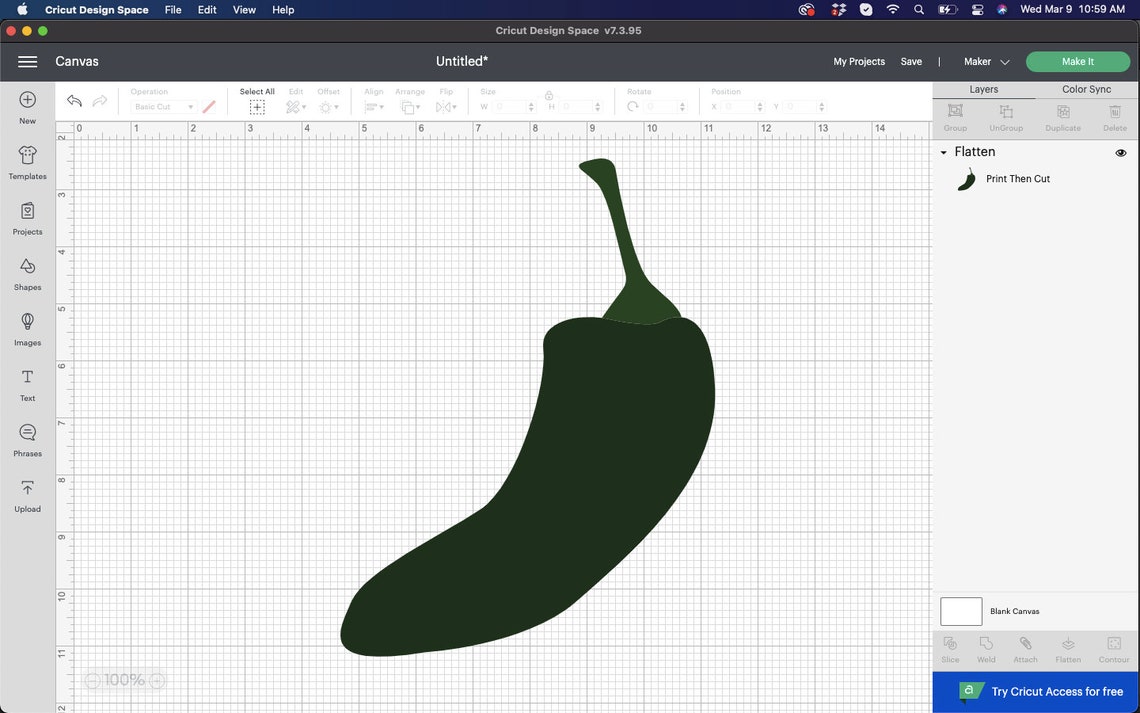Open the Maker machine dropdown

click(x=985, y=61)
